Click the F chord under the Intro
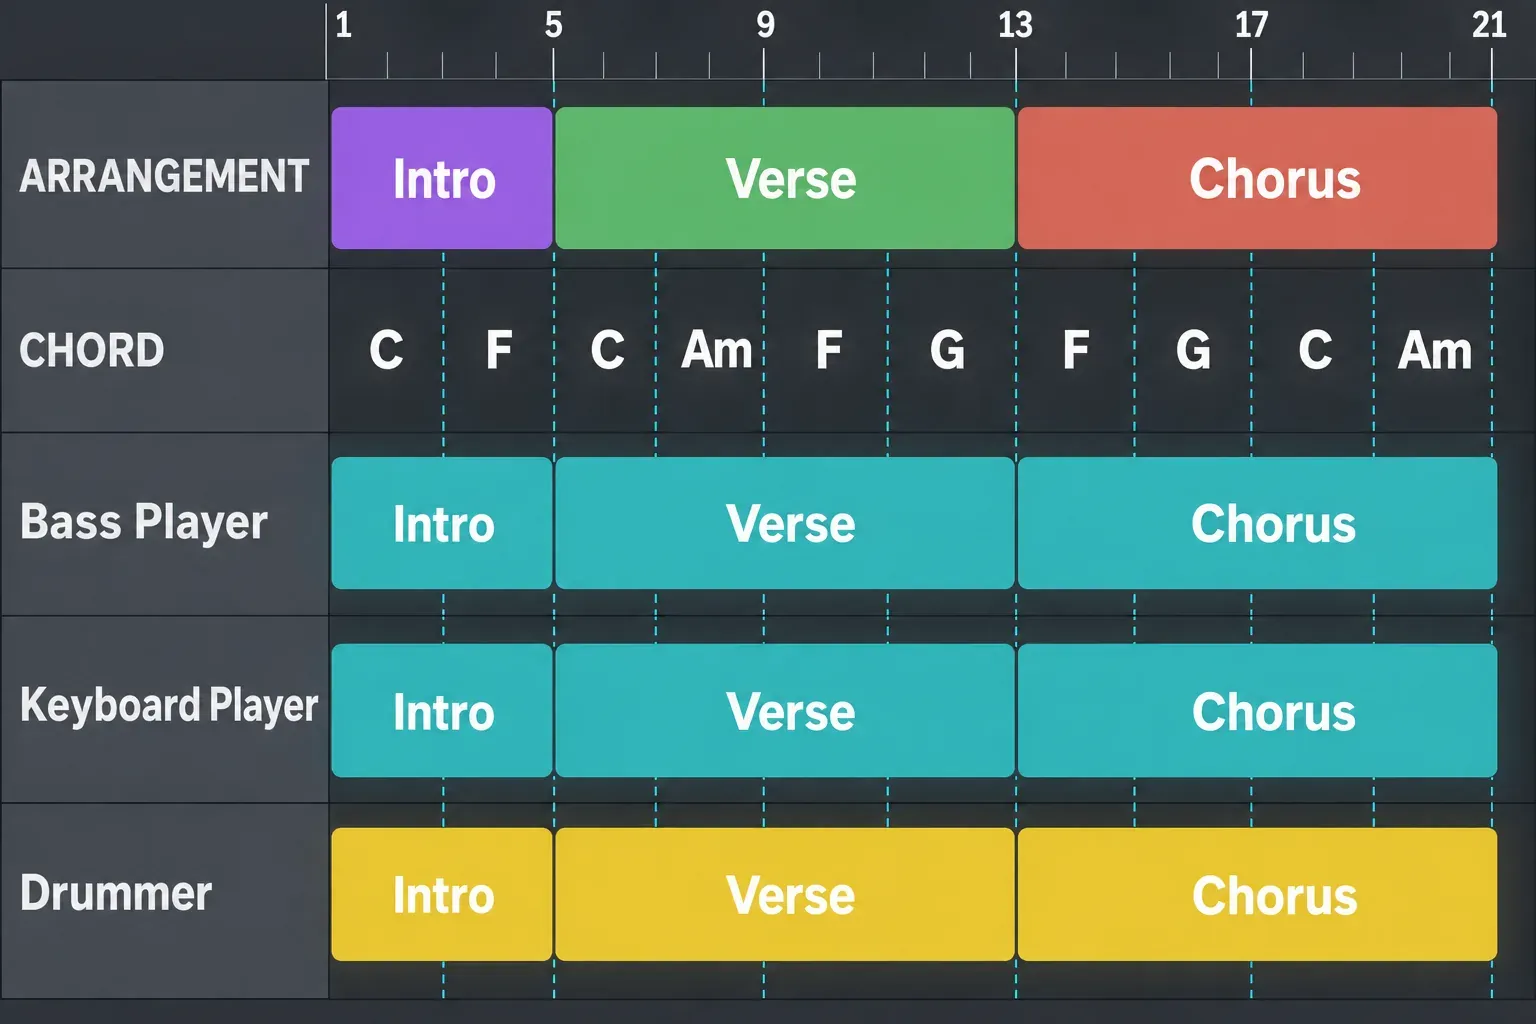 (498, 350)
